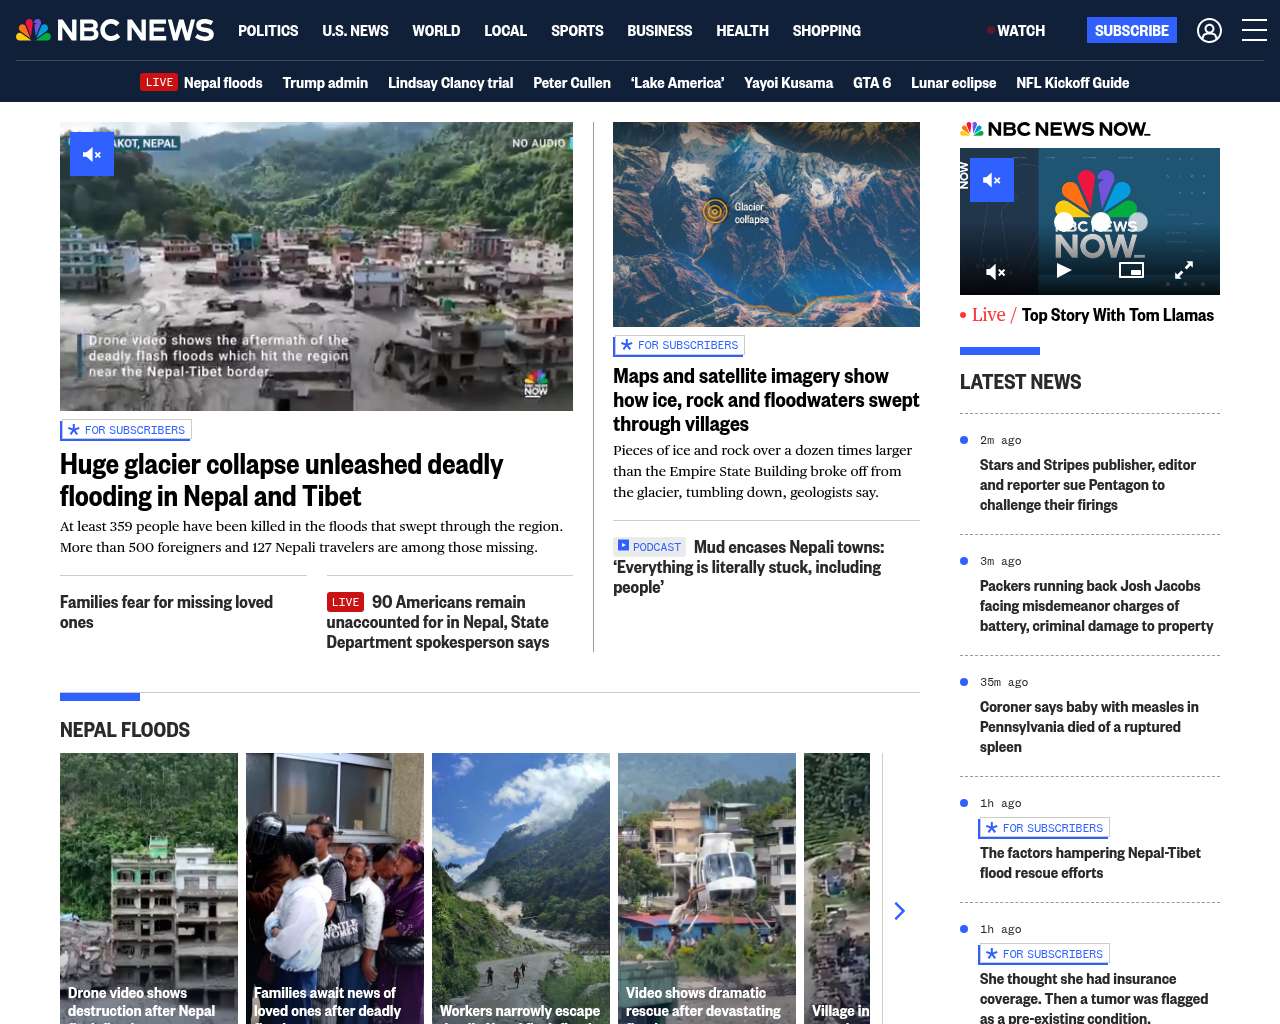Screen dimensions: 1280x1024
Task: Open the huge glacier collapse headline
Action: click(281, 480)
